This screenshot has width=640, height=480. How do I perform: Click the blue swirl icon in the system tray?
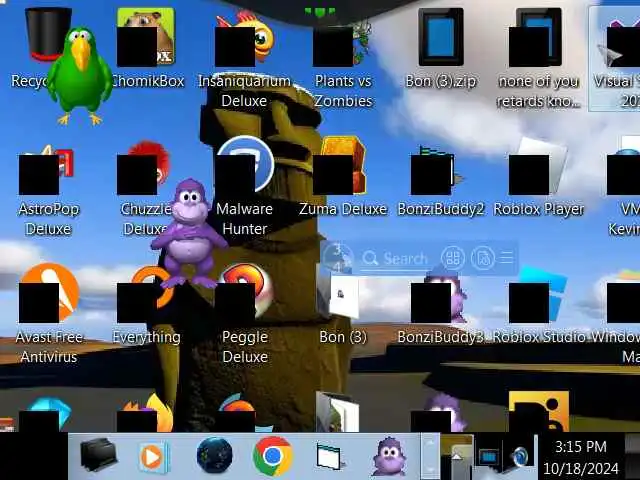(x=519, y=456)
